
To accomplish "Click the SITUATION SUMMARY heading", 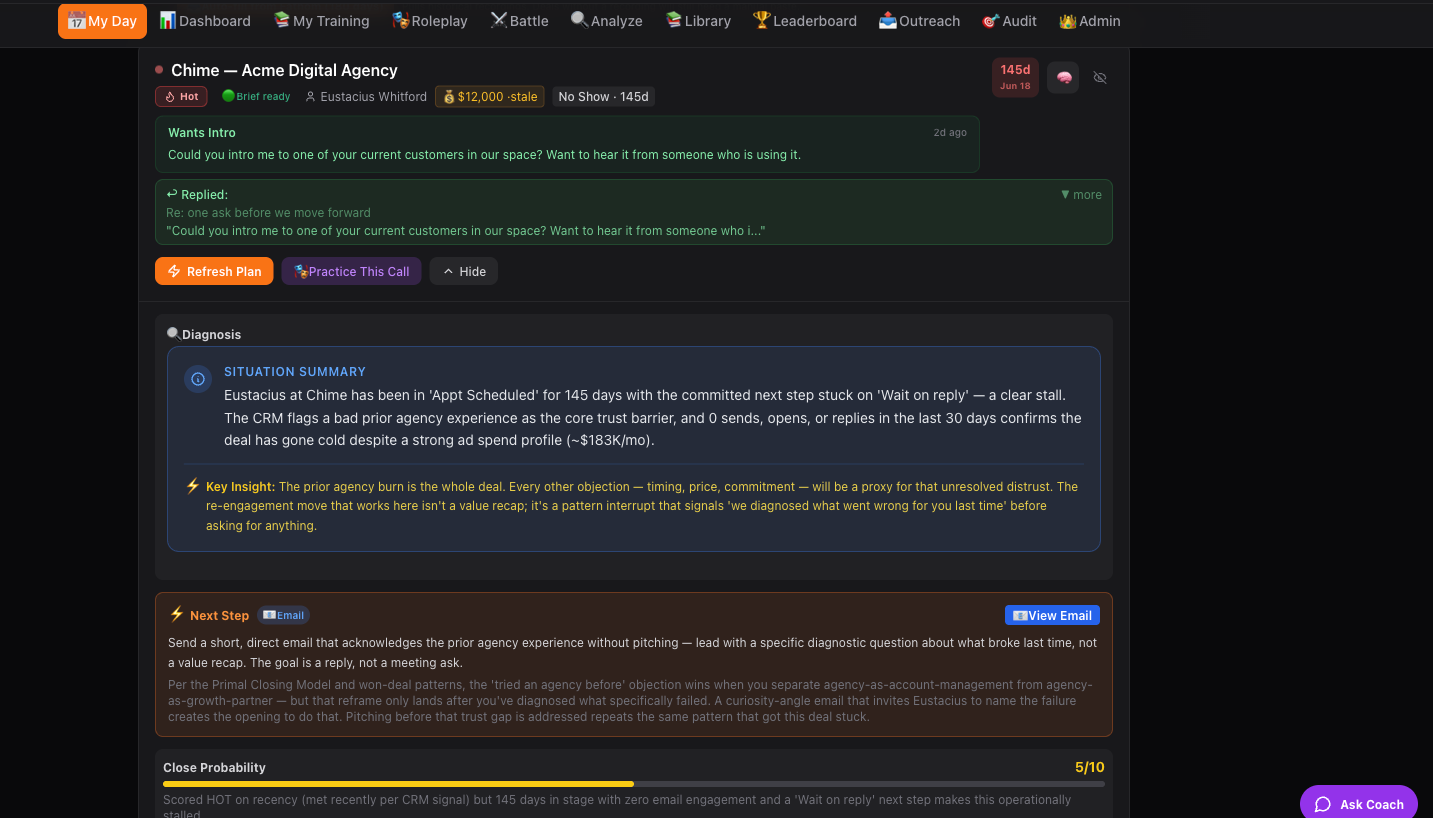I will 295,371.
